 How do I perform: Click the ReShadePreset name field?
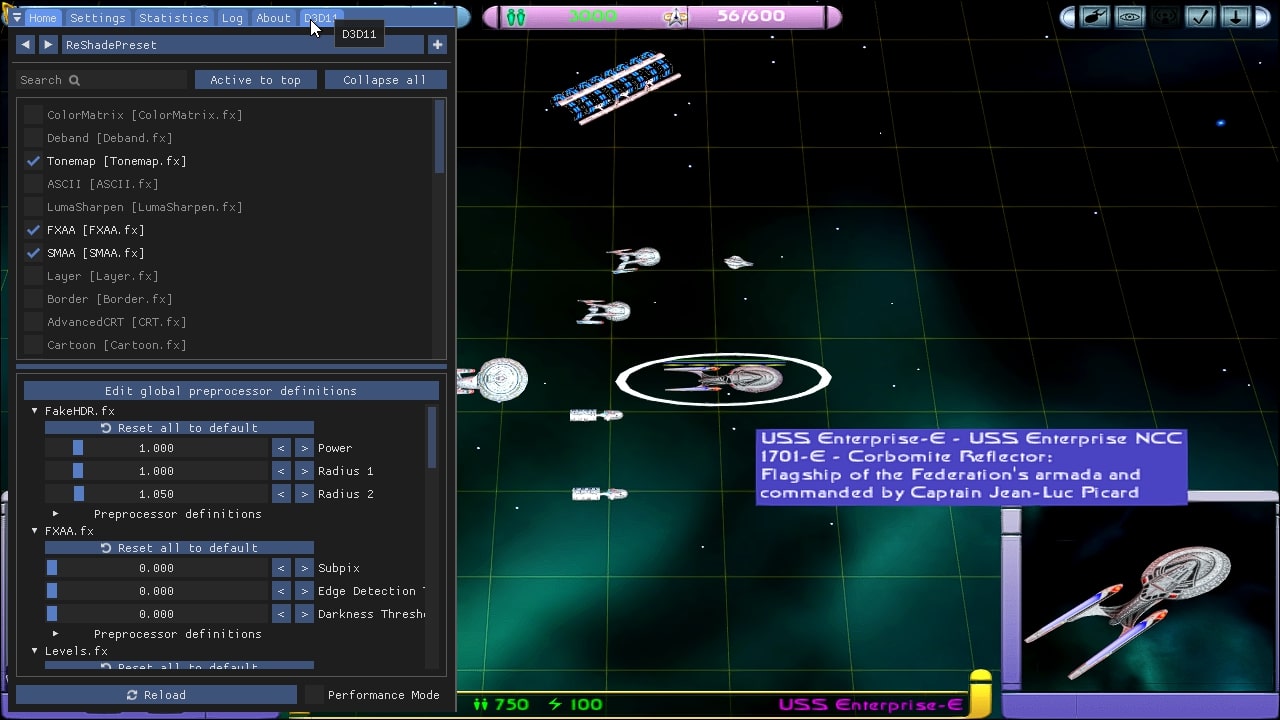pos(242,45)
